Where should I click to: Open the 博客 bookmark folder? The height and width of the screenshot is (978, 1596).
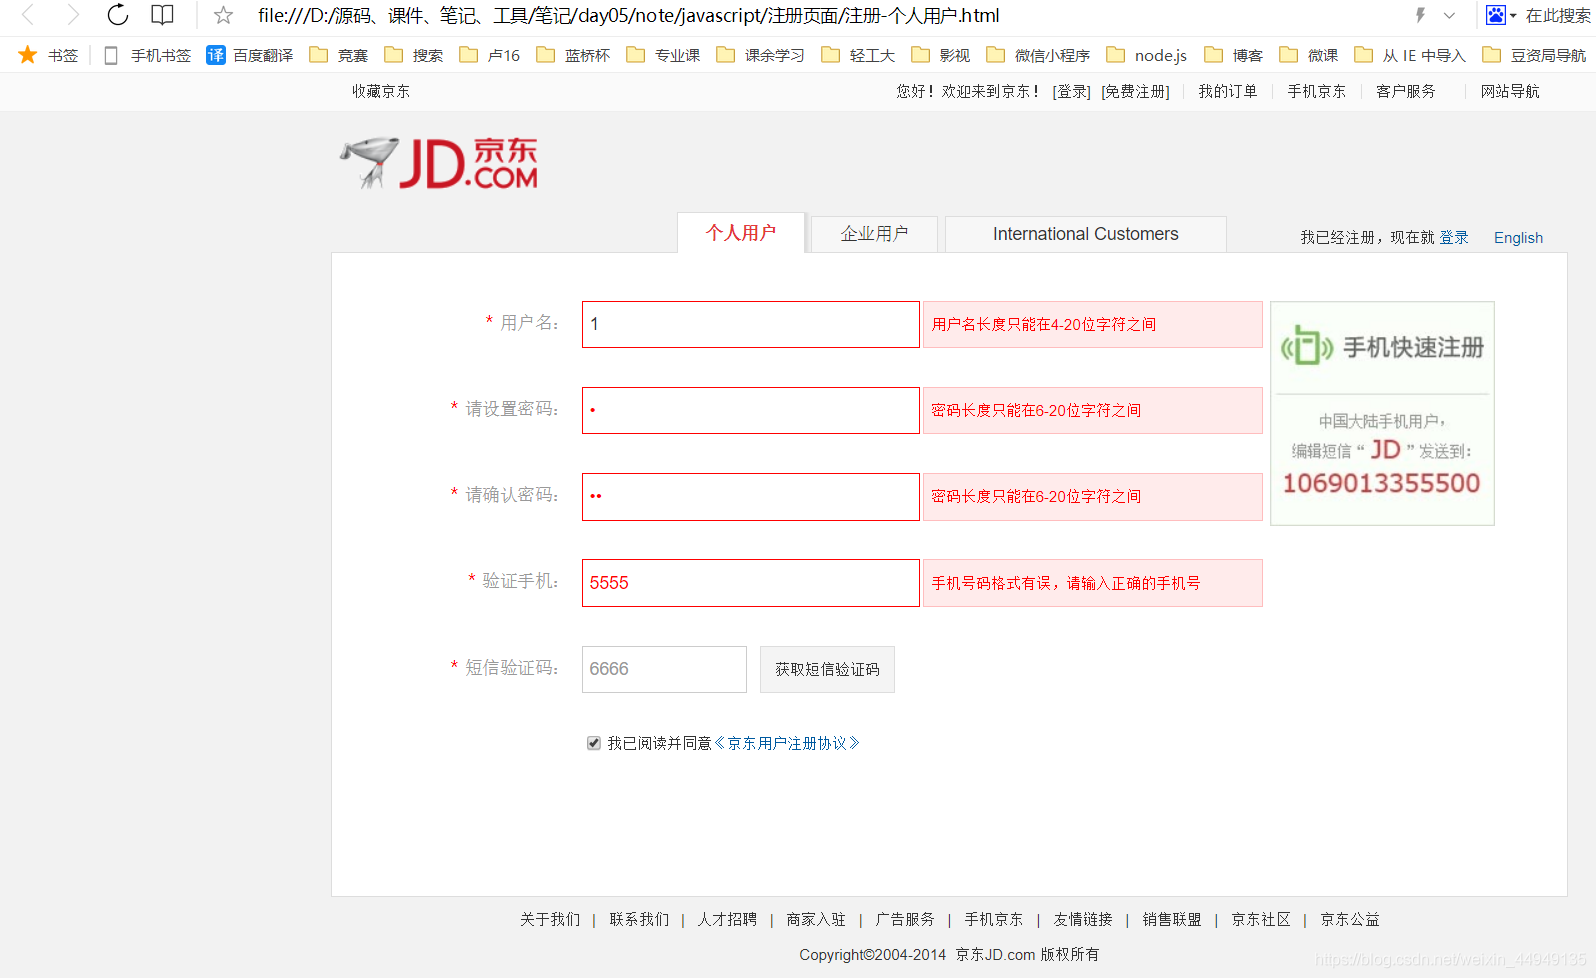click(1234, 55)
